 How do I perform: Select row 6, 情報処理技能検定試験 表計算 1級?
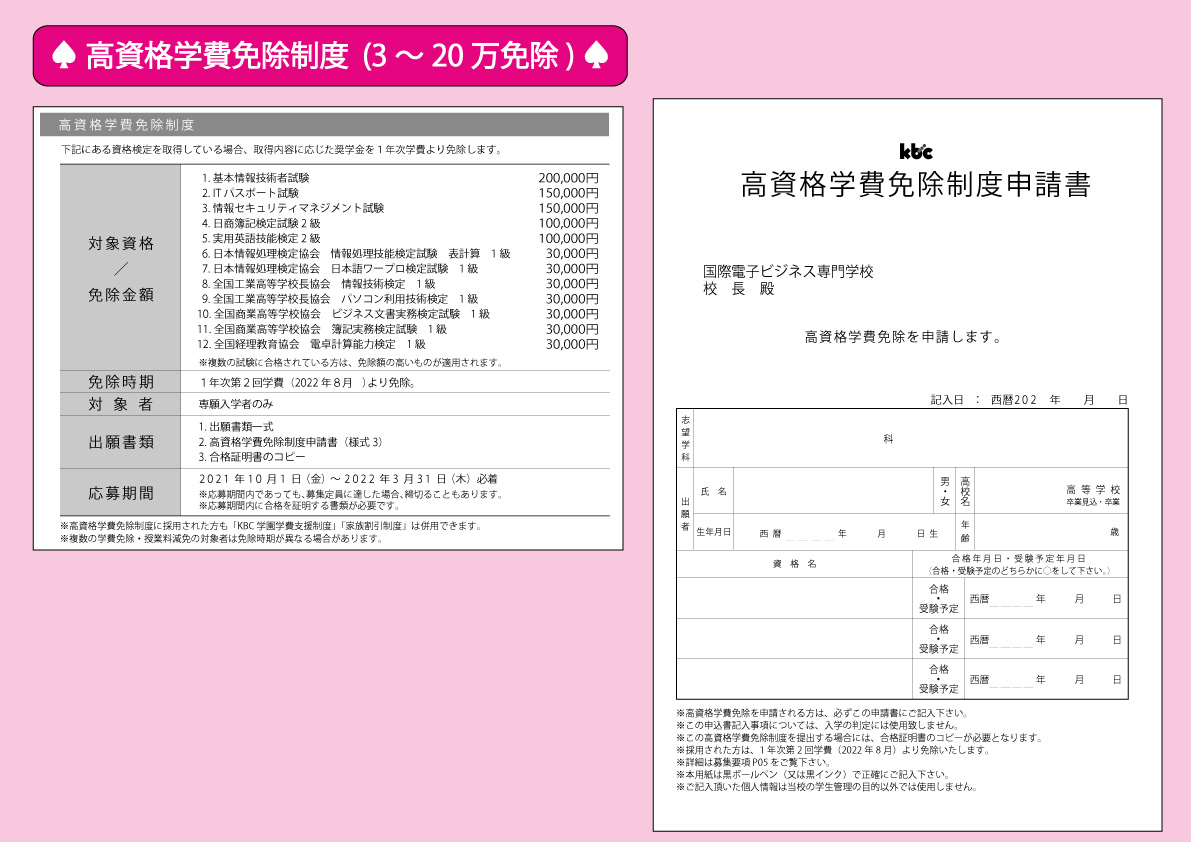[400, 254]
